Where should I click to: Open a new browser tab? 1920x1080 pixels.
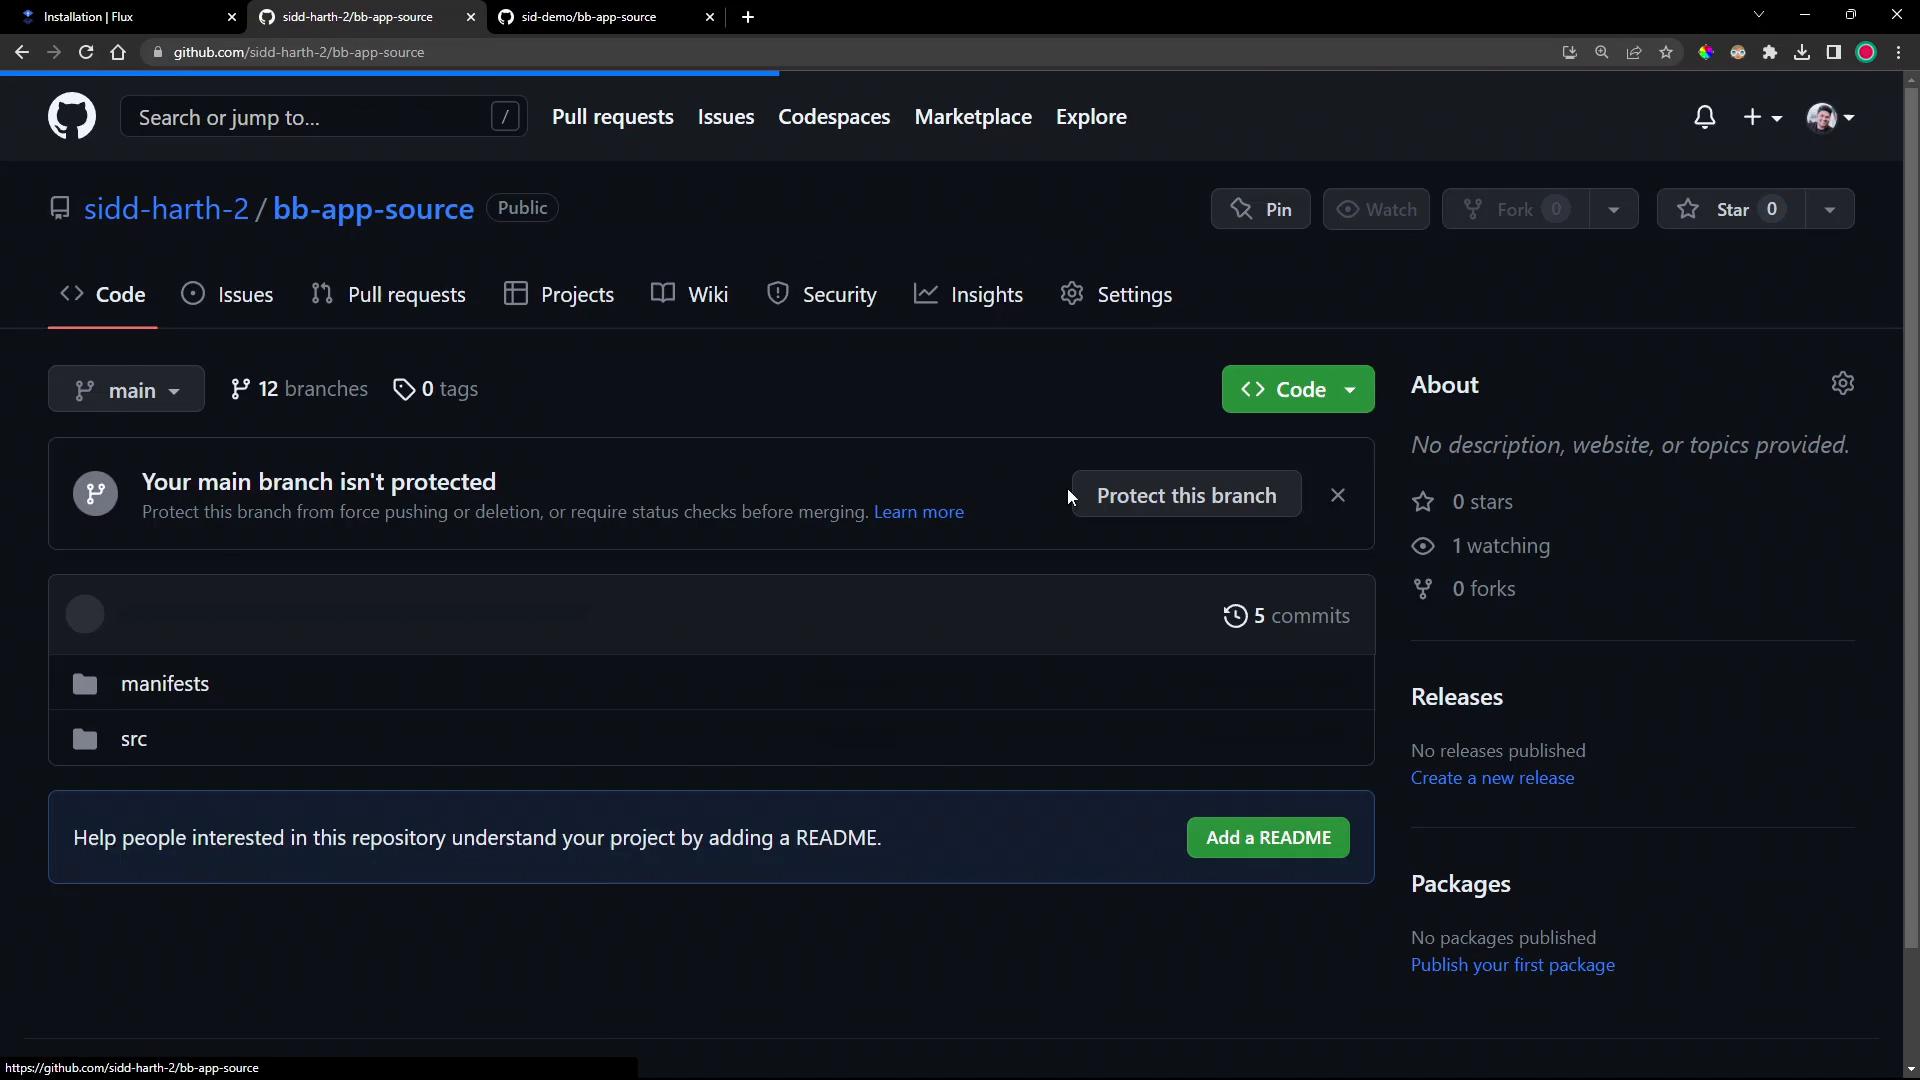748,17
